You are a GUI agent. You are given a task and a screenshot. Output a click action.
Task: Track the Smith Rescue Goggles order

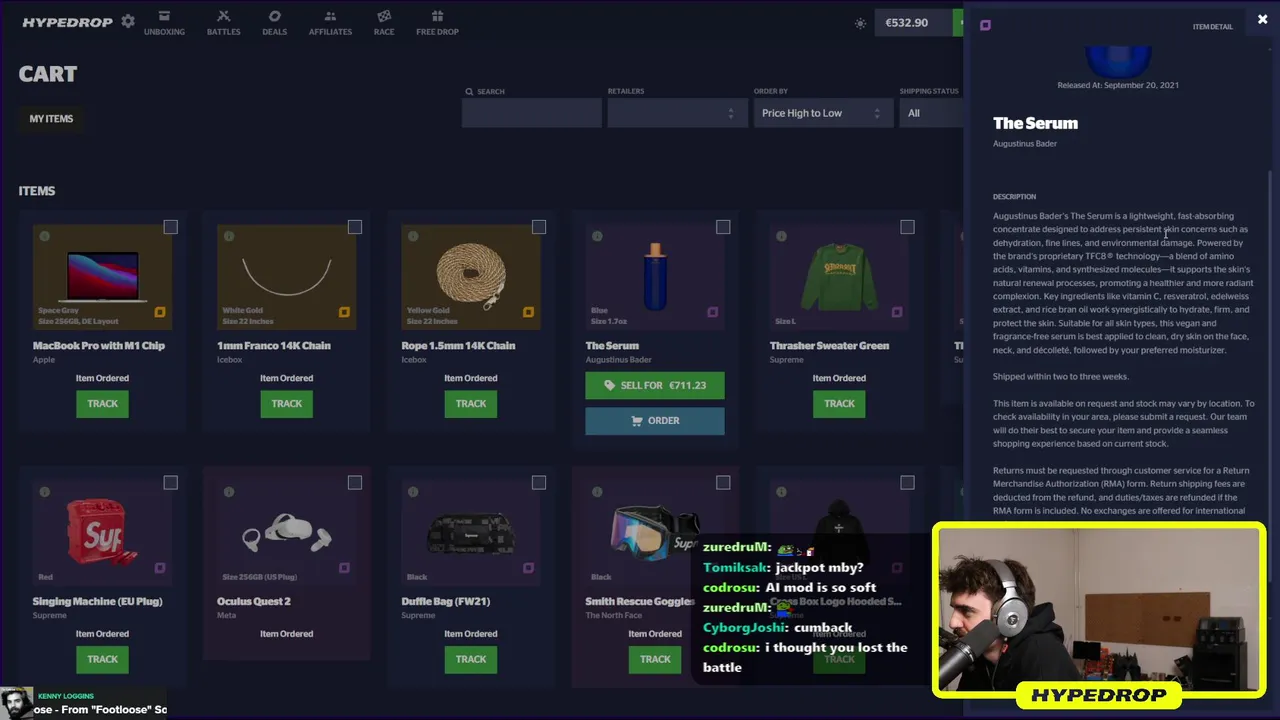point(655,659)
